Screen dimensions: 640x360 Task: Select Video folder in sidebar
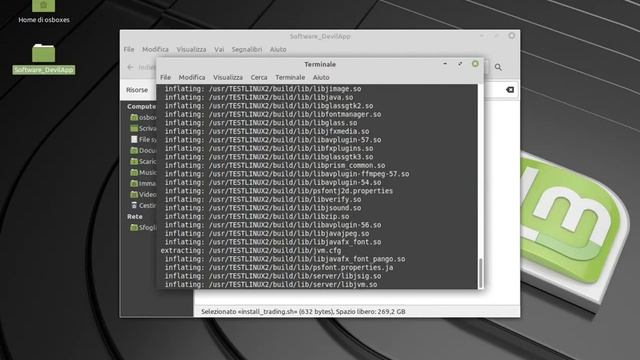click(143, 194)
